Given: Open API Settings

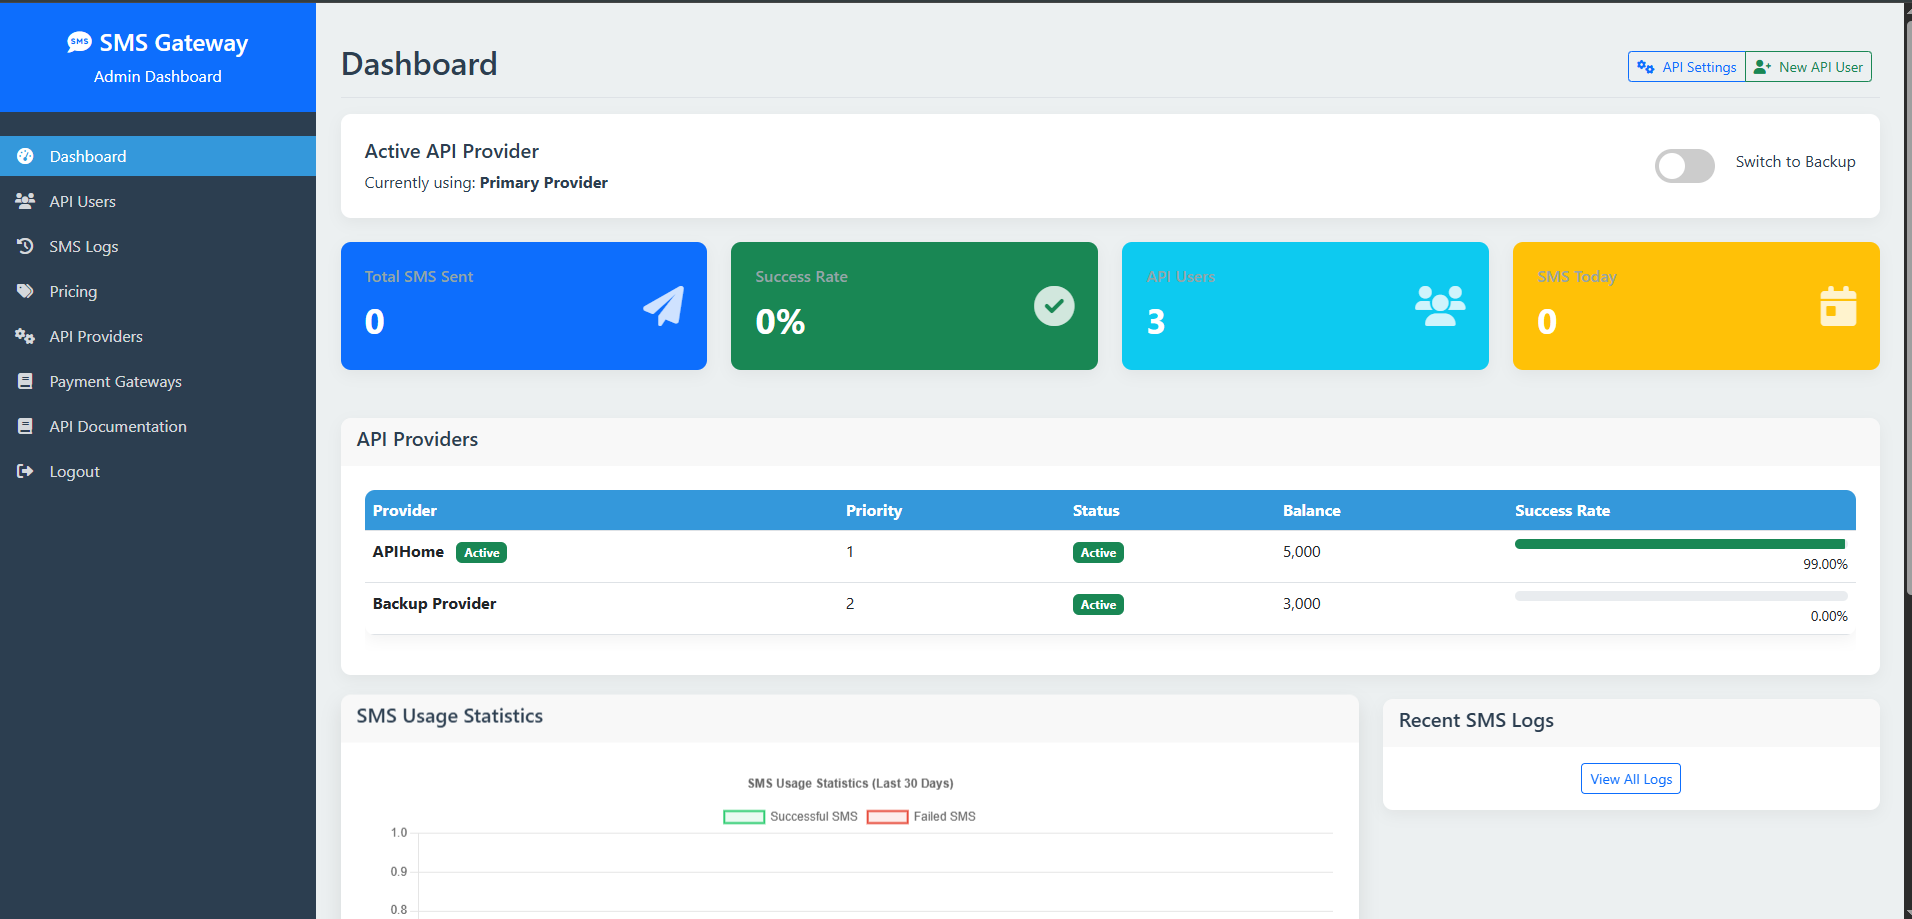Looking at the screenshot, I should tap(1686, 66).
